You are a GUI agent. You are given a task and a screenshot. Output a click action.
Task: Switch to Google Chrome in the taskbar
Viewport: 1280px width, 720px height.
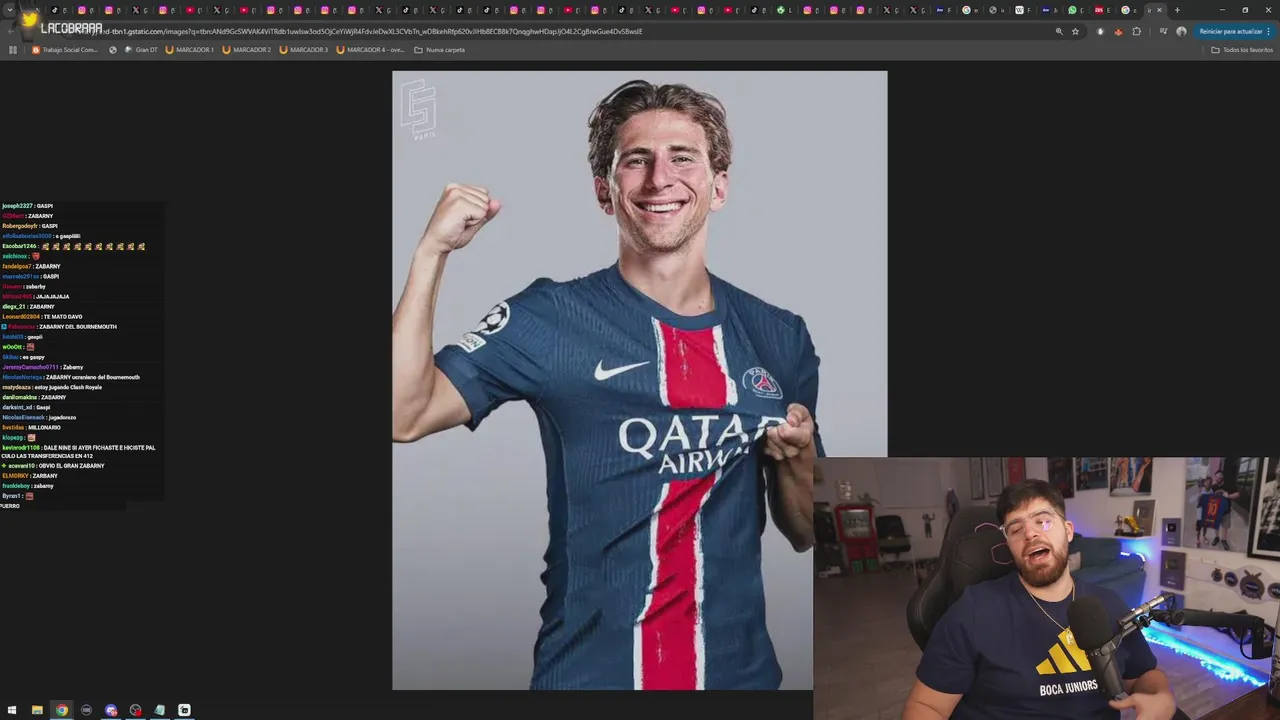(x=62, y=710)
